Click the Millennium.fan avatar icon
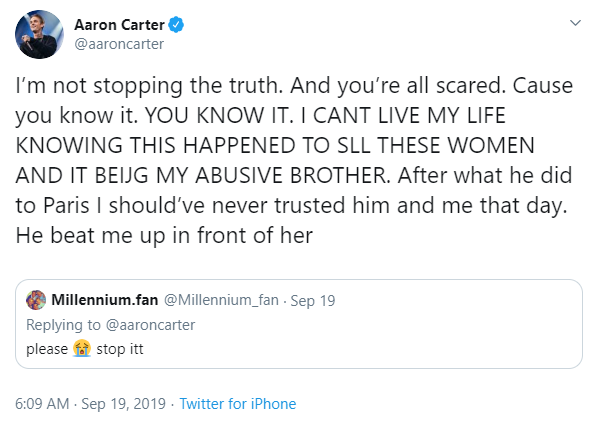595x426 pixels. click(36, 300)
